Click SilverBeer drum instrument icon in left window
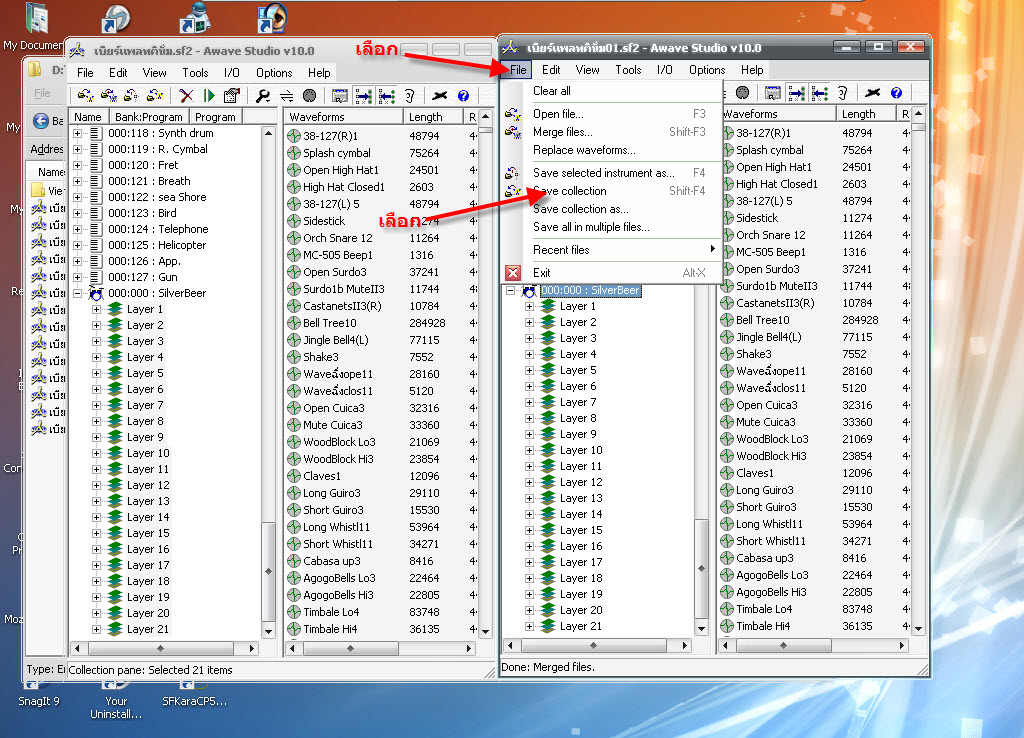The width and height of the screenshot is (1024, 738). pos(95,293)
